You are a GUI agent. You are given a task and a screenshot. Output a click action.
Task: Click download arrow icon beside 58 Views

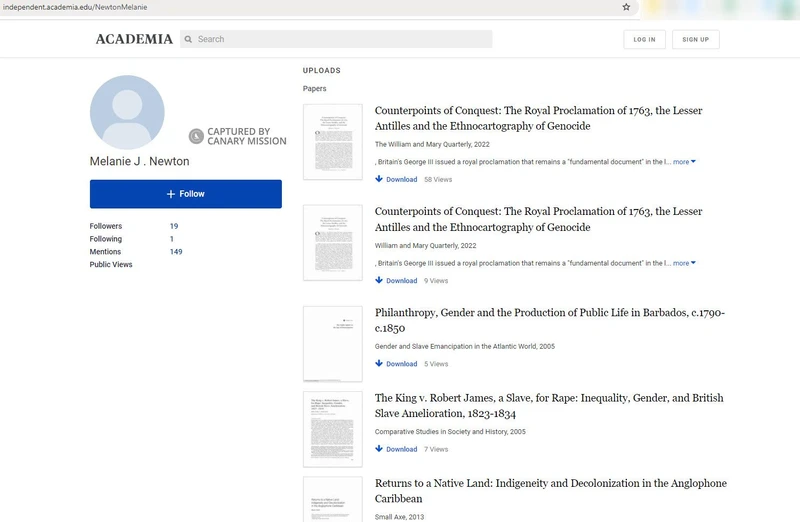tap(379, 179)
